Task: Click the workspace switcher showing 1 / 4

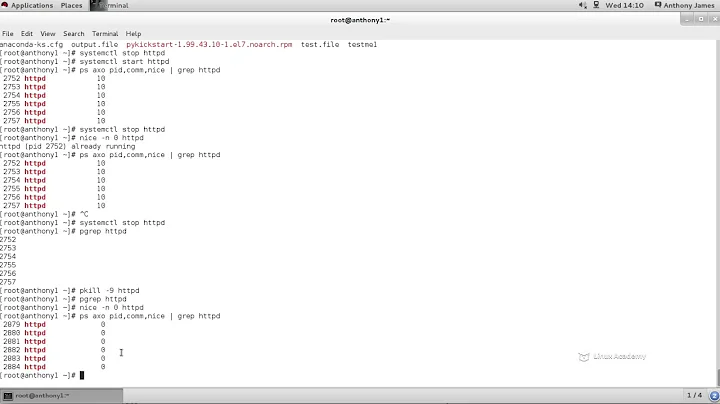Action: [x=694, y=395]
